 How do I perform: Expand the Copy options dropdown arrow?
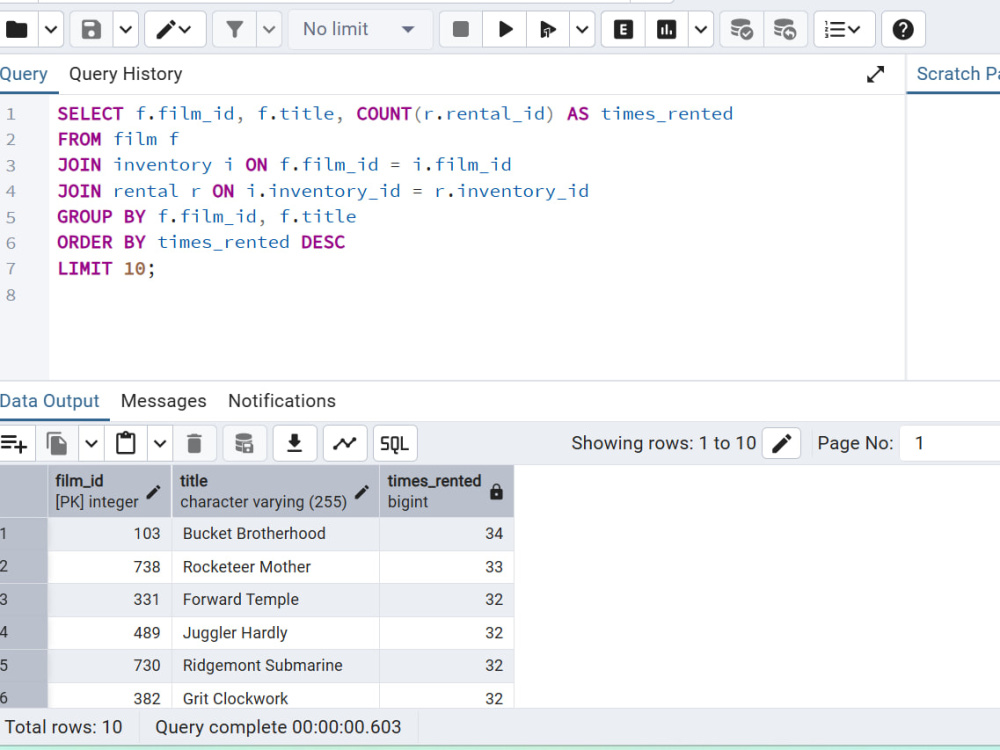(x=91, y=443)
